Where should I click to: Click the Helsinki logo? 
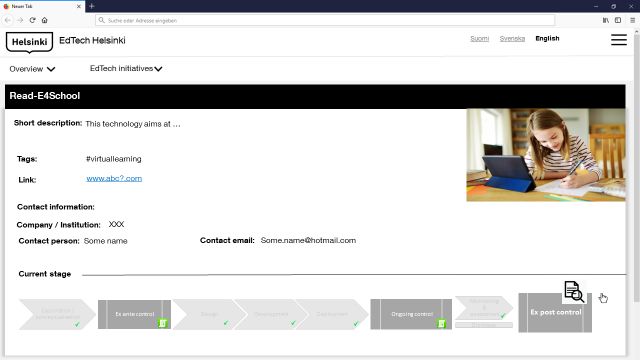tap(29, 42)
